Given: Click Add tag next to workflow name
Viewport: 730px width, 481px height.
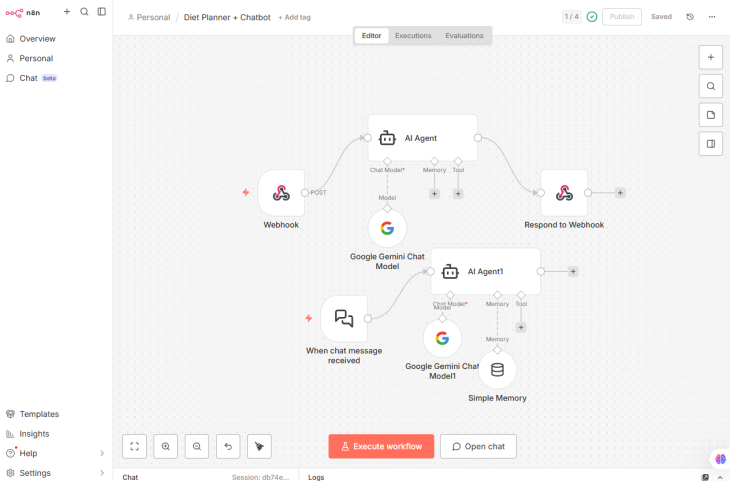Looking at the screenshot, I should click(x=294, y=17).
